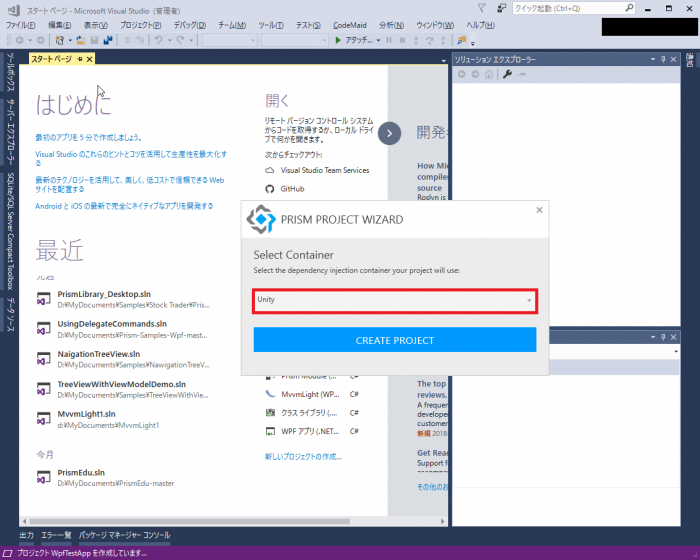Toggle pin on the Start Page tab
700x560 pixels.
[x=80, y=60]
